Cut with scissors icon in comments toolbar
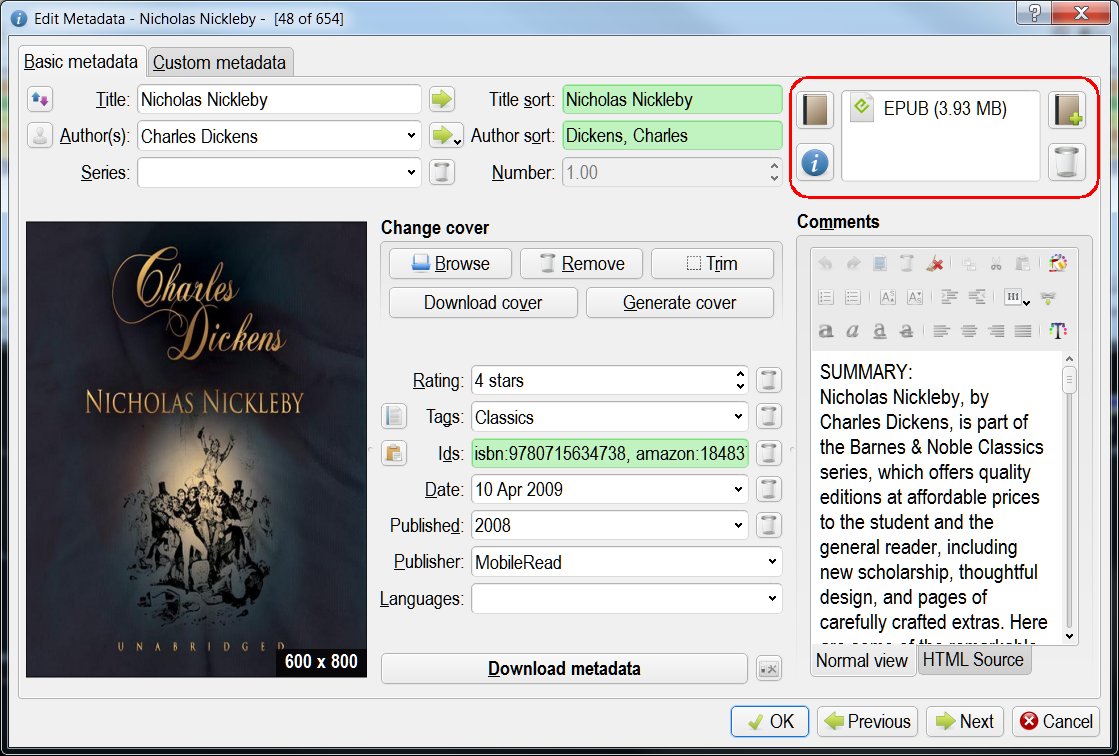The image size is (1119, 756). coord(996,263)
